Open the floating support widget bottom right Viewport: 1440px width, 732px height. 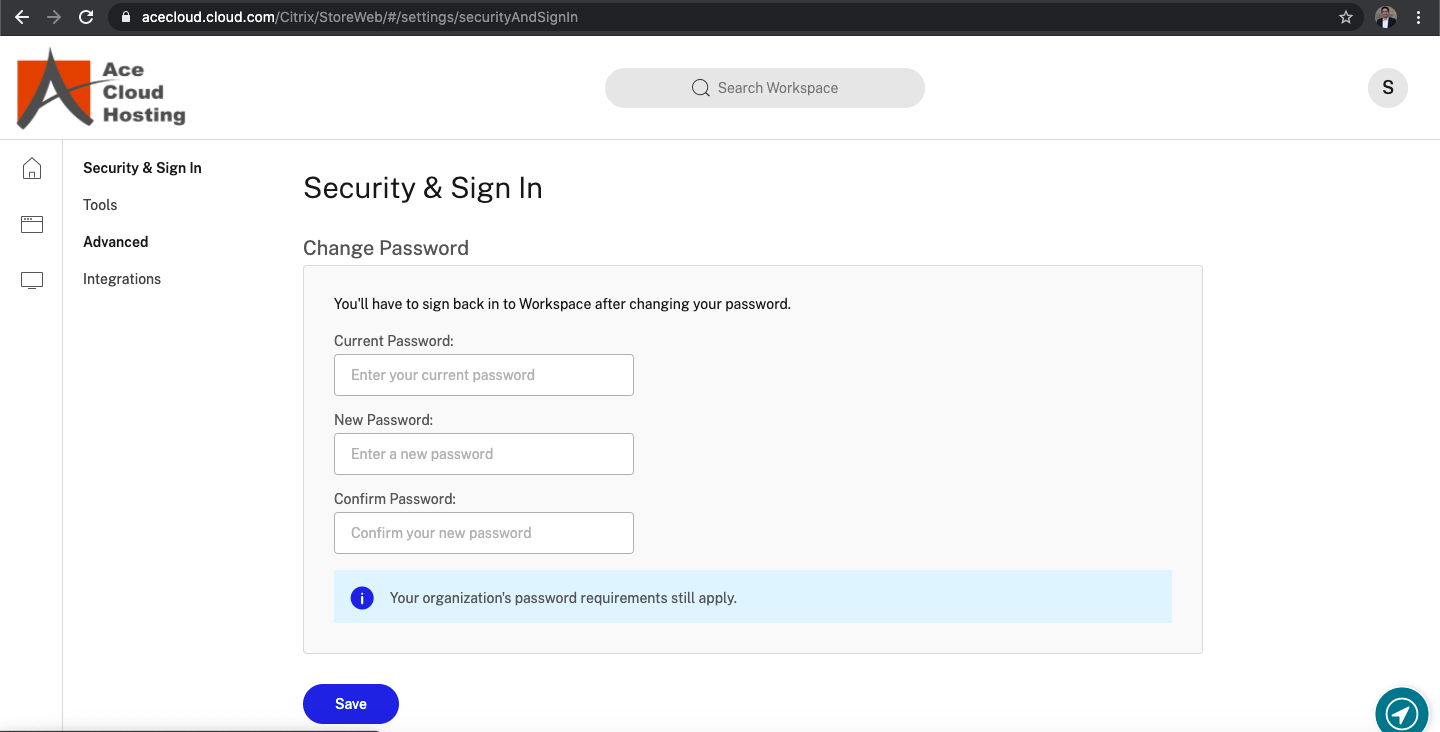click(x=1401, y=711)
